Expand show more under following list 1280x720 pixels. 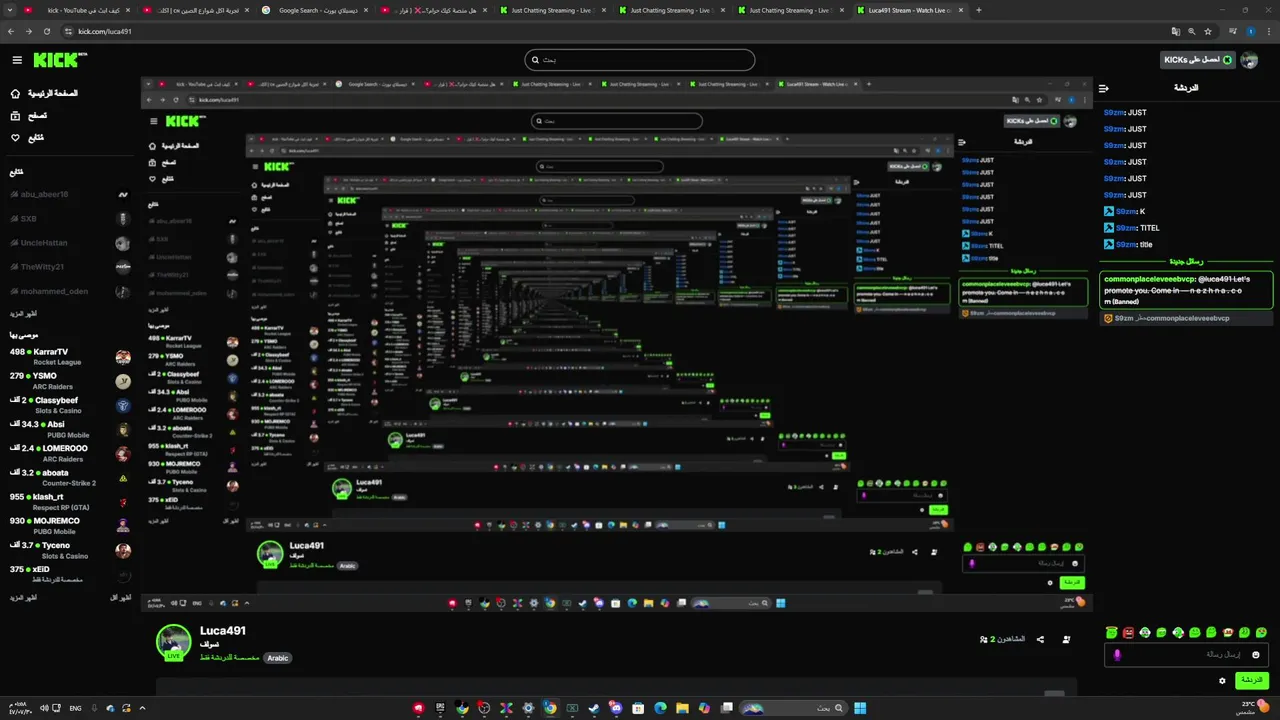pyautogui.click(x=23, y=313)
